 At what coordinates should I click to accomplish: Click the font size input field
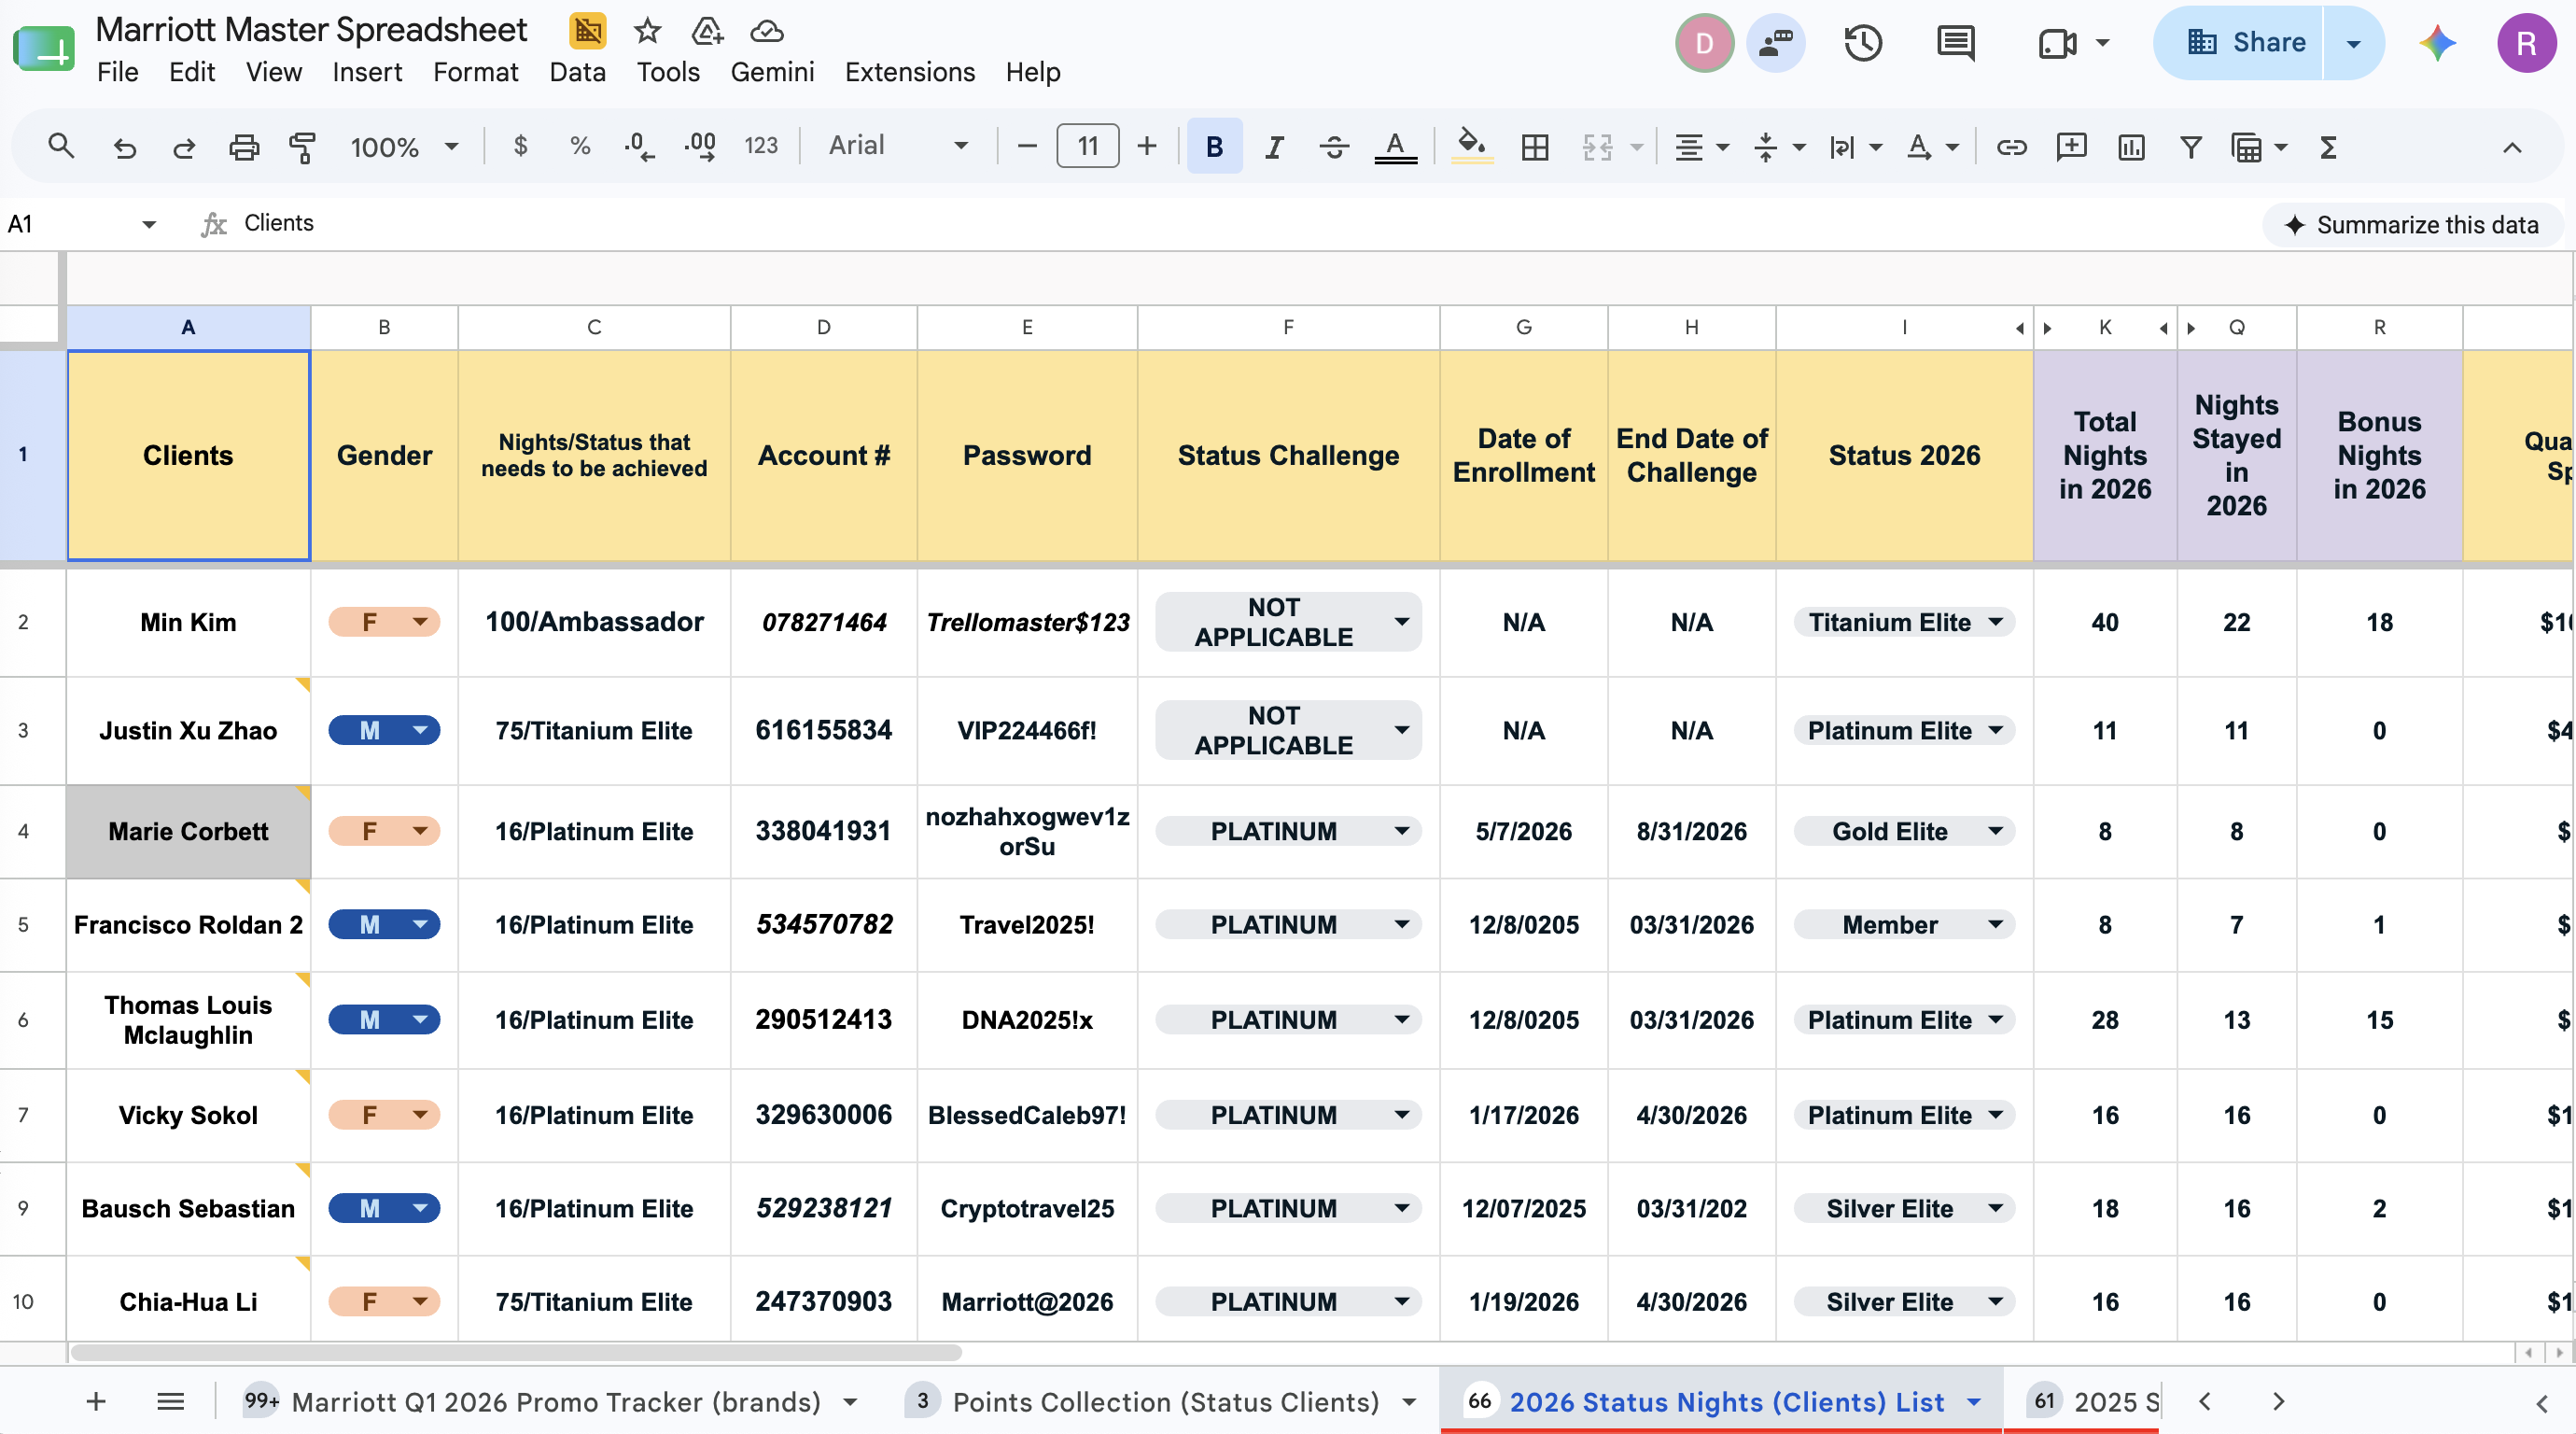click(x=1087, y=147)
